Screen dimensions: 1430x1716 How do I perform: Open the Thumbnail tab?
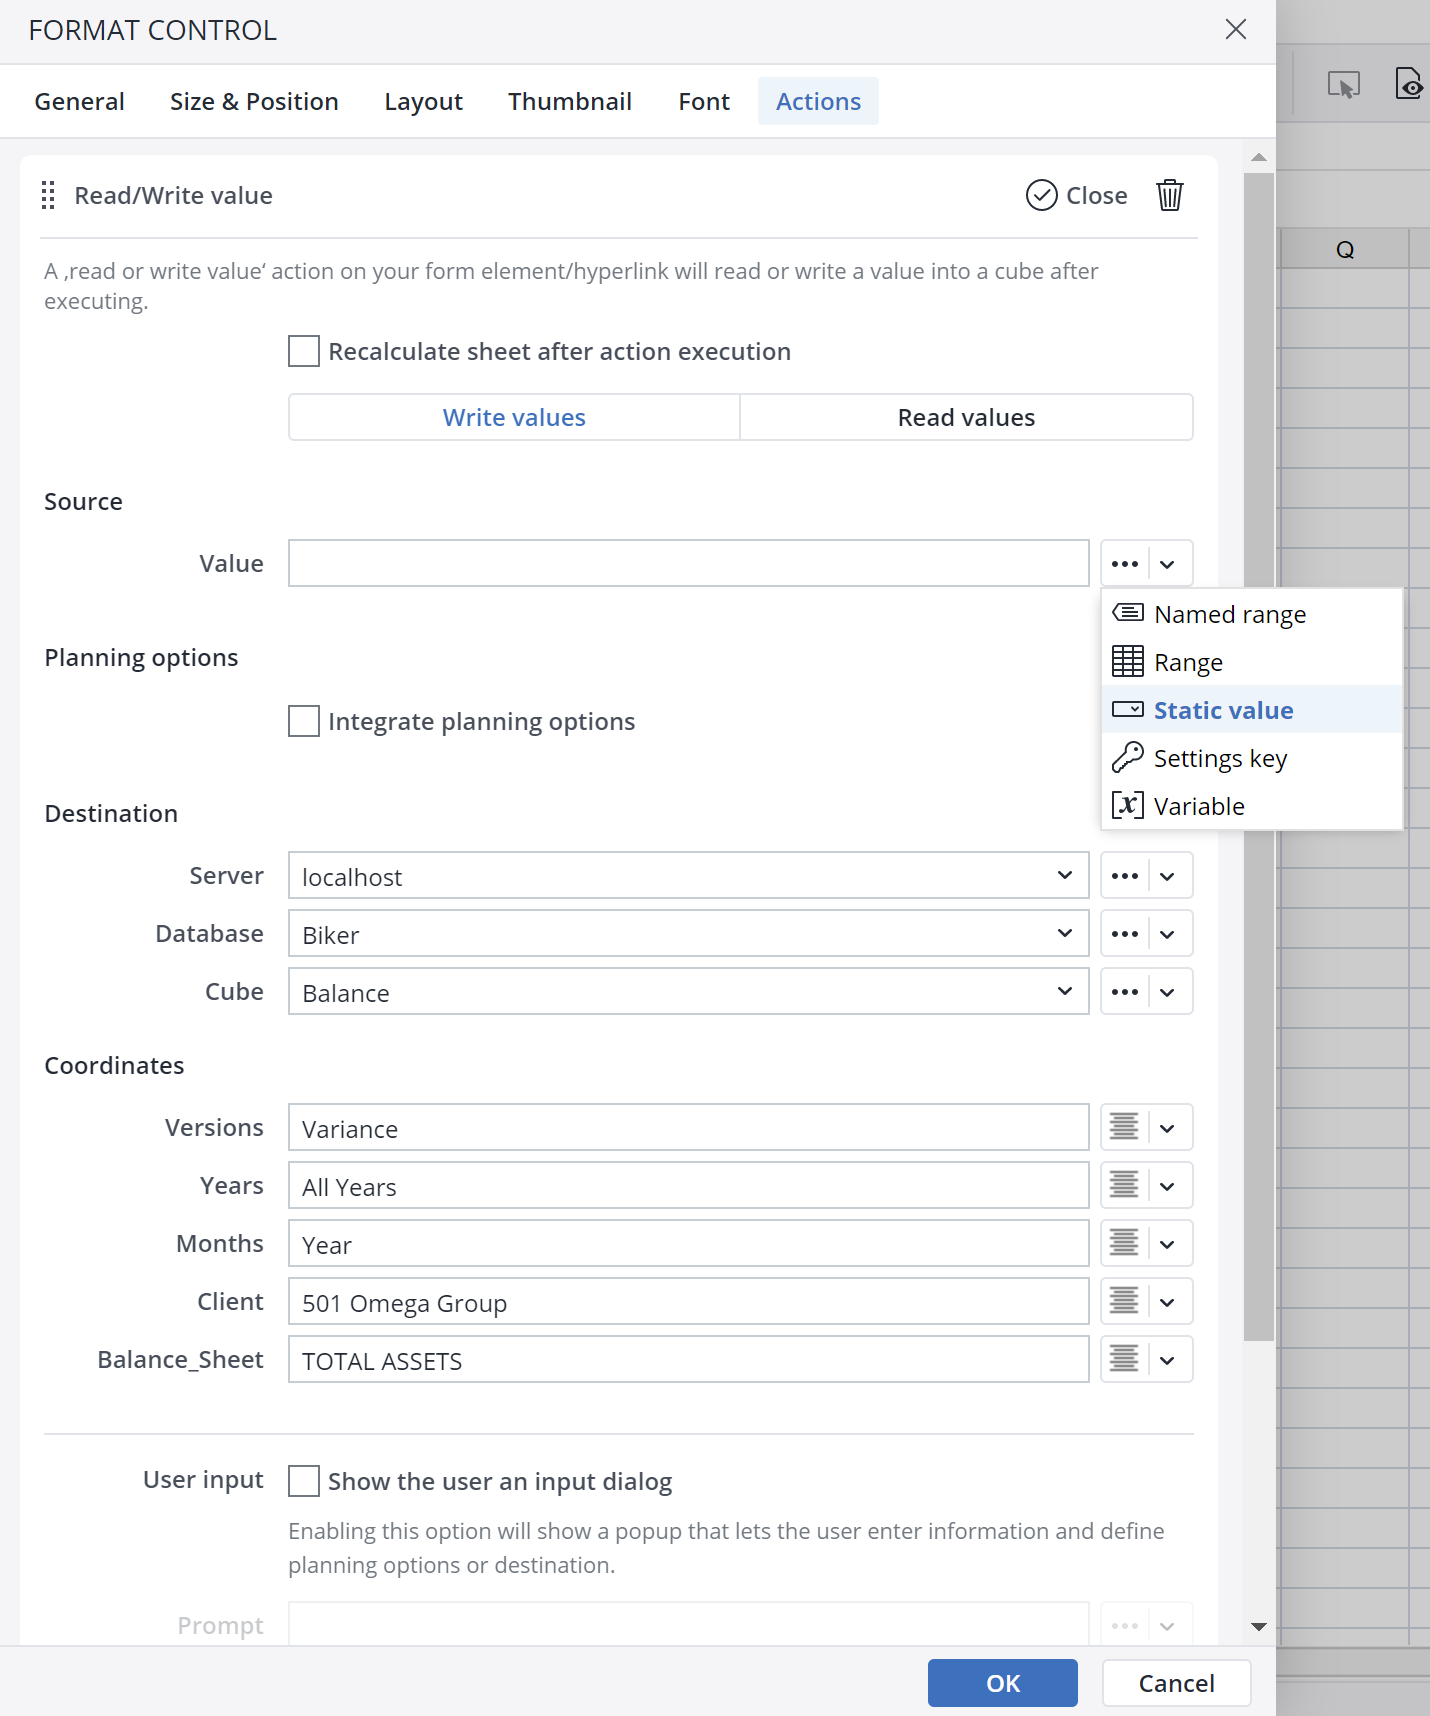570,101
